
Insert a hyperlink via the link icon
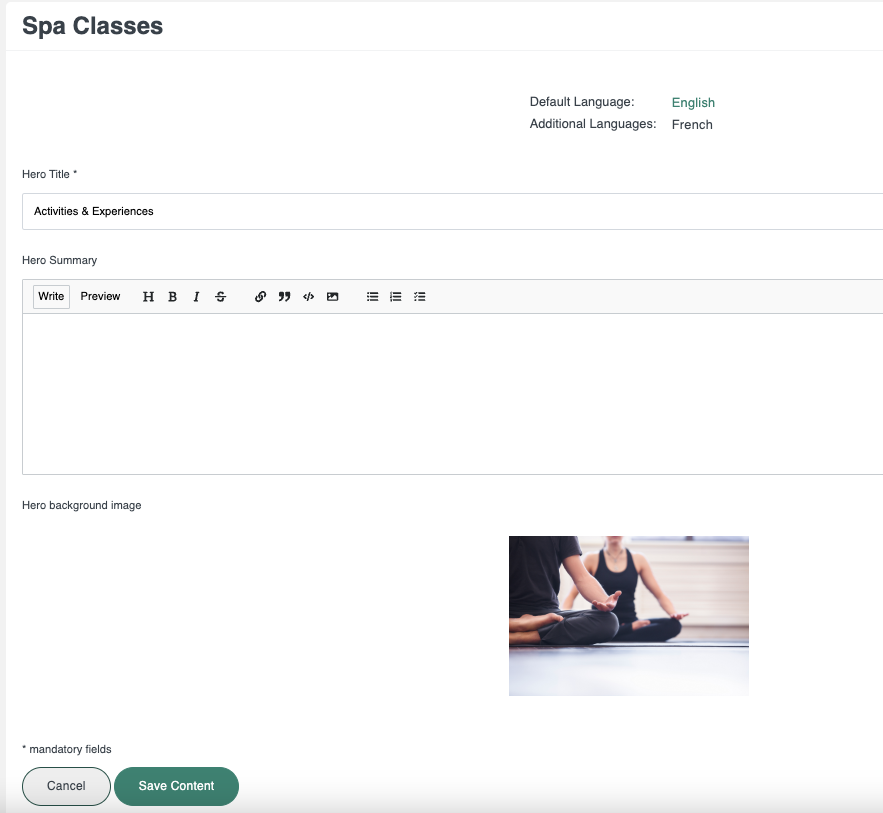click(x=260, y=297)
